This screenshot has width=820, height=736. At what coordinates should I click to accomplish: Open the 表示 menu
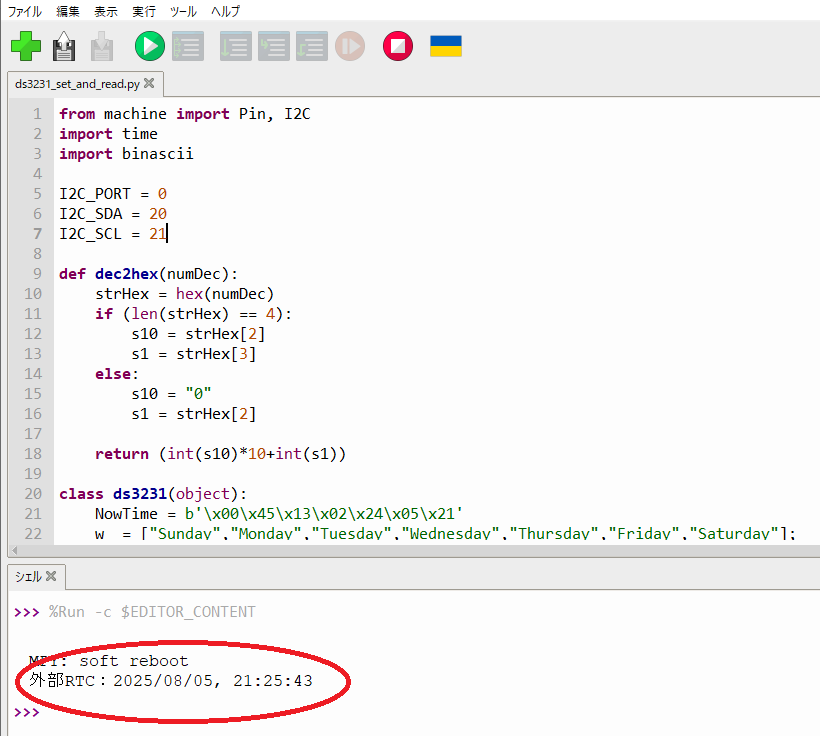click(105, 12)
